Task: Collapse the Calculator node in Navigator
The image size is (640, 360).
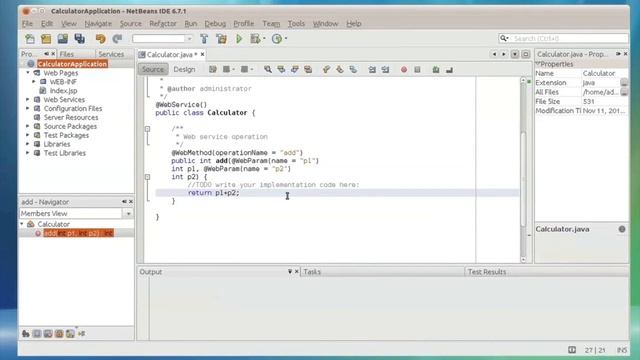Action: pos(22,224)
